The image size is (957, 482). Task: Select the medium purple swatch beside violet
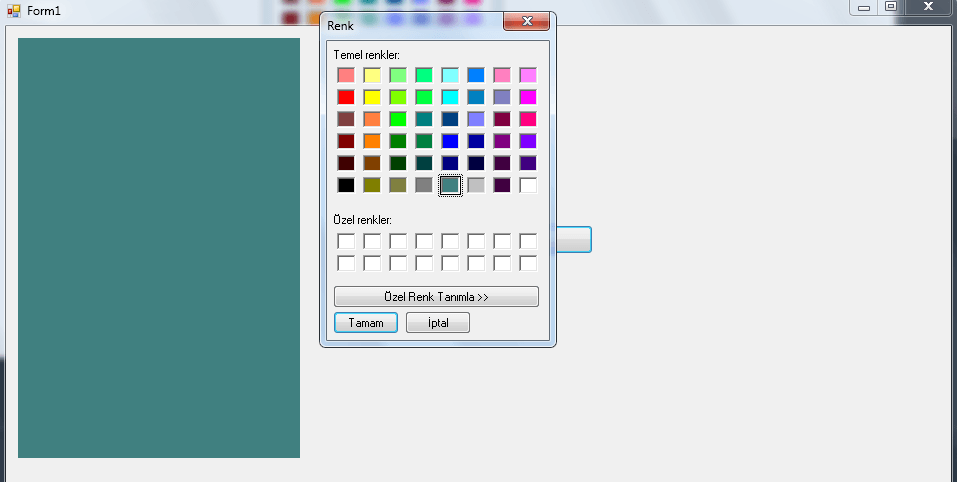(502, 141)
